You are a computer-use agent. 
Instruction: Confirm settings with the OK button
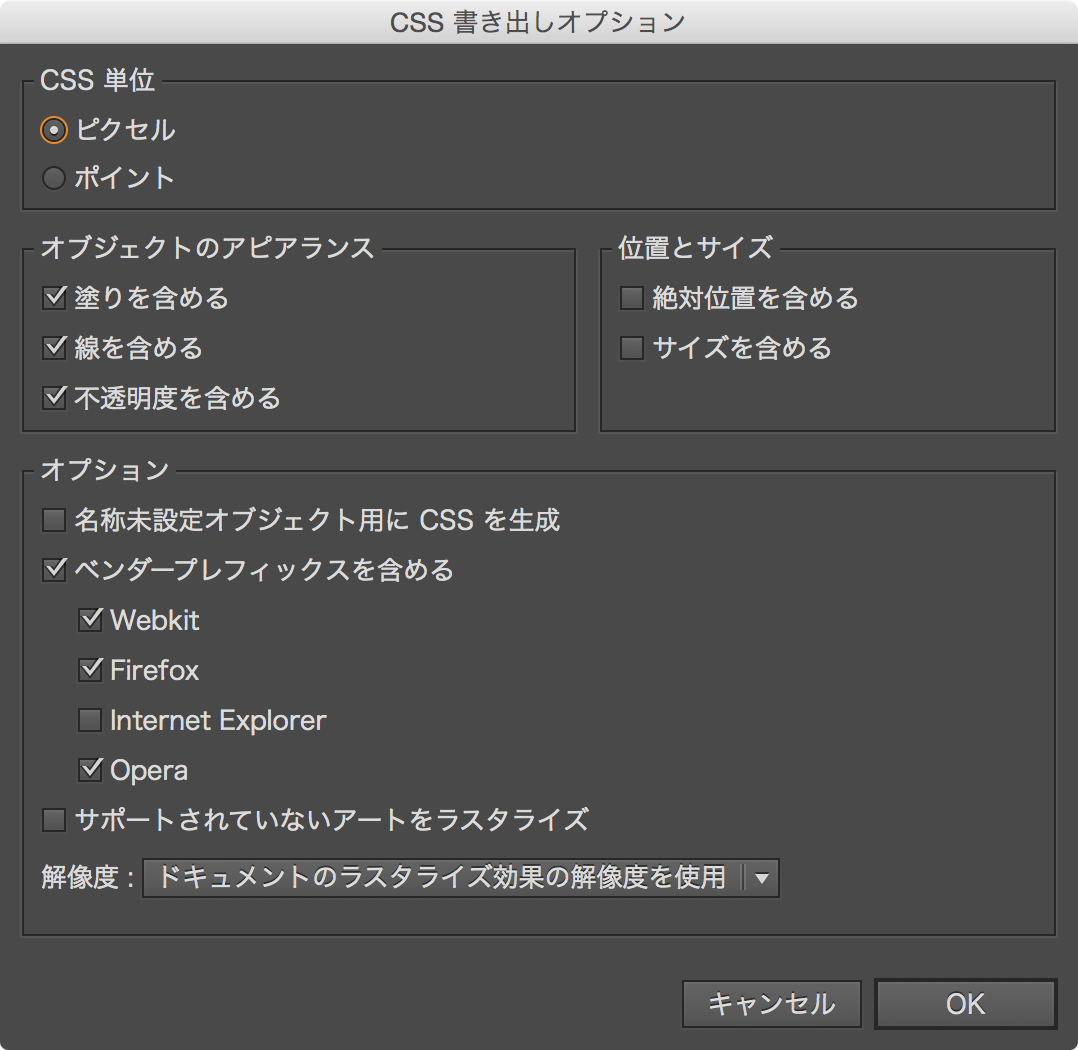coord(964,1004)
